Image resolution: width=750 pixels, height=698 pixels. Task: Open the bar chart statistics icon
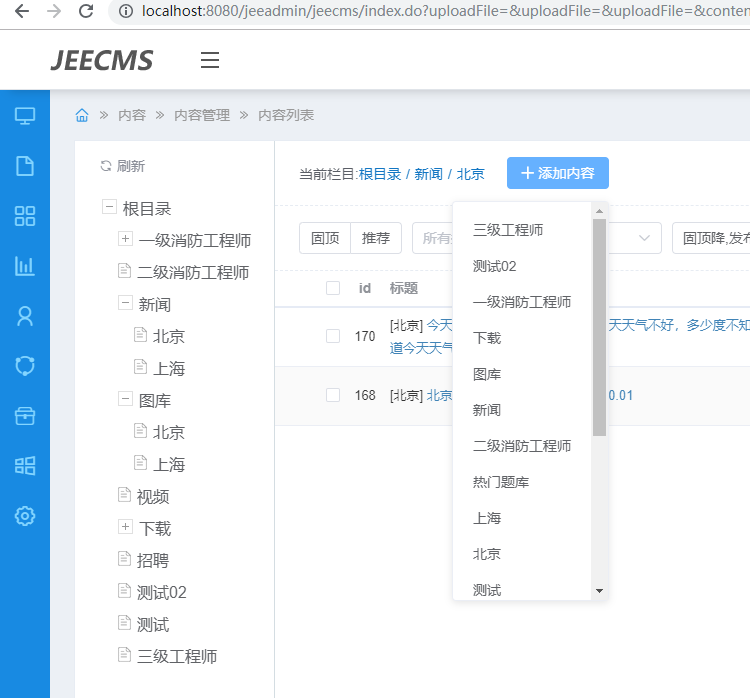pyautogui.click(x=25, y=266)
